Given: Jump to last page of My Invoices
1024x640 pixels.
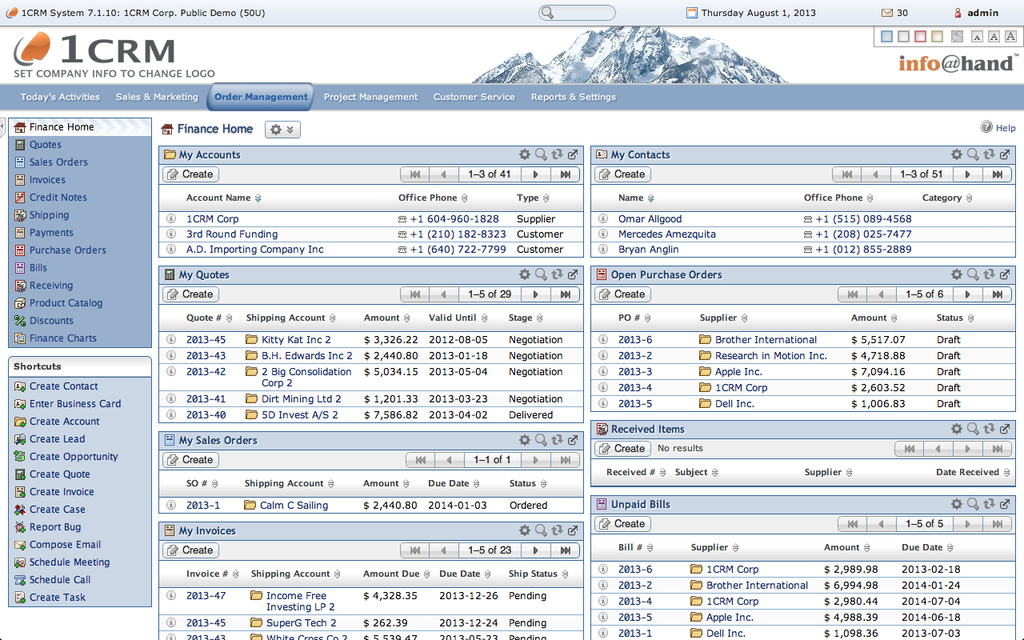Looking at the screenshot, I should [x=566, y=551].
